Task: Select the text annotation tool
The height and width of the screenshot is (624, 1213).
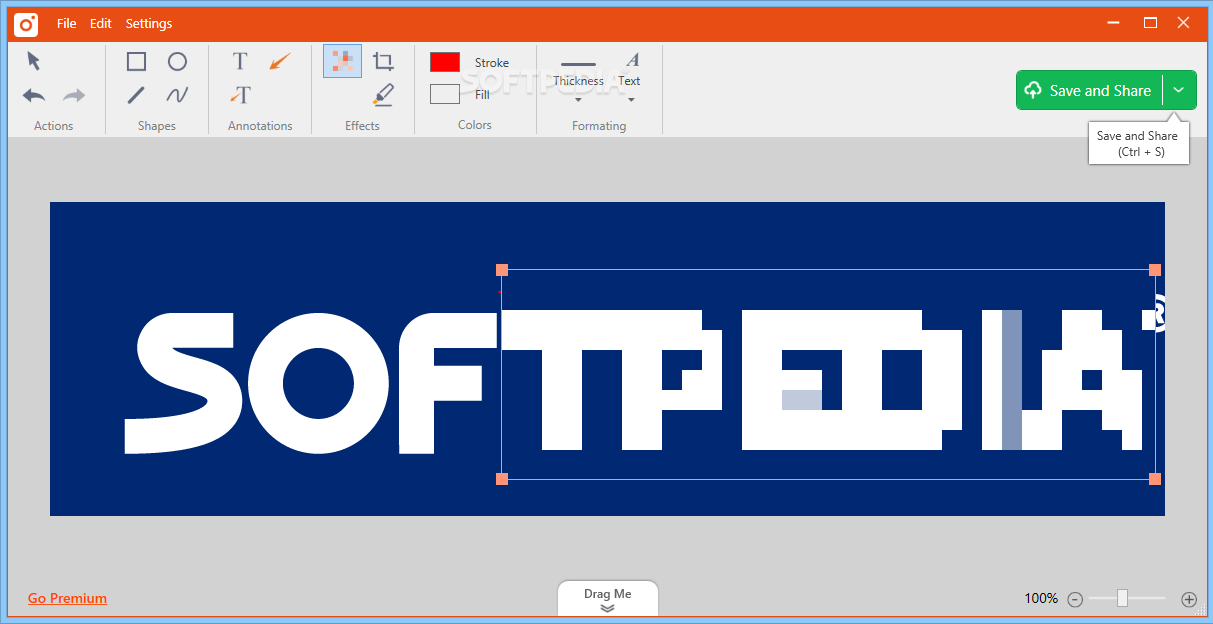Action: [x=240, y=62]
